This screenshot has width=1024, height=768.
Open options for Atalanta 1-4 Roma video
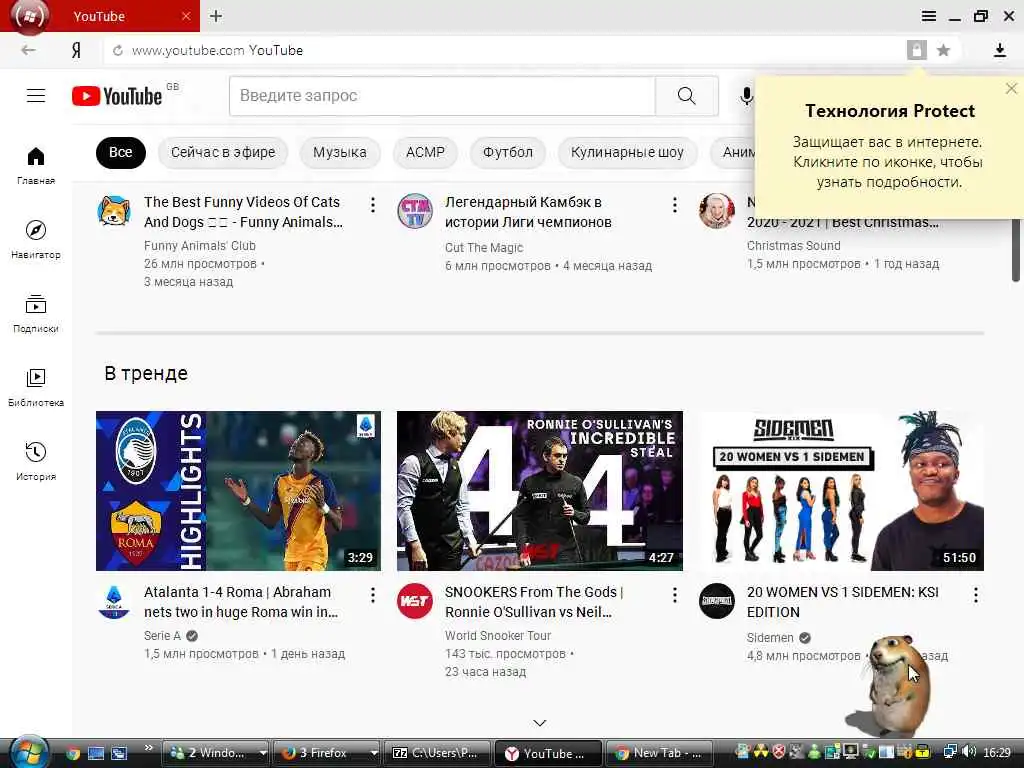coord(373,595)
